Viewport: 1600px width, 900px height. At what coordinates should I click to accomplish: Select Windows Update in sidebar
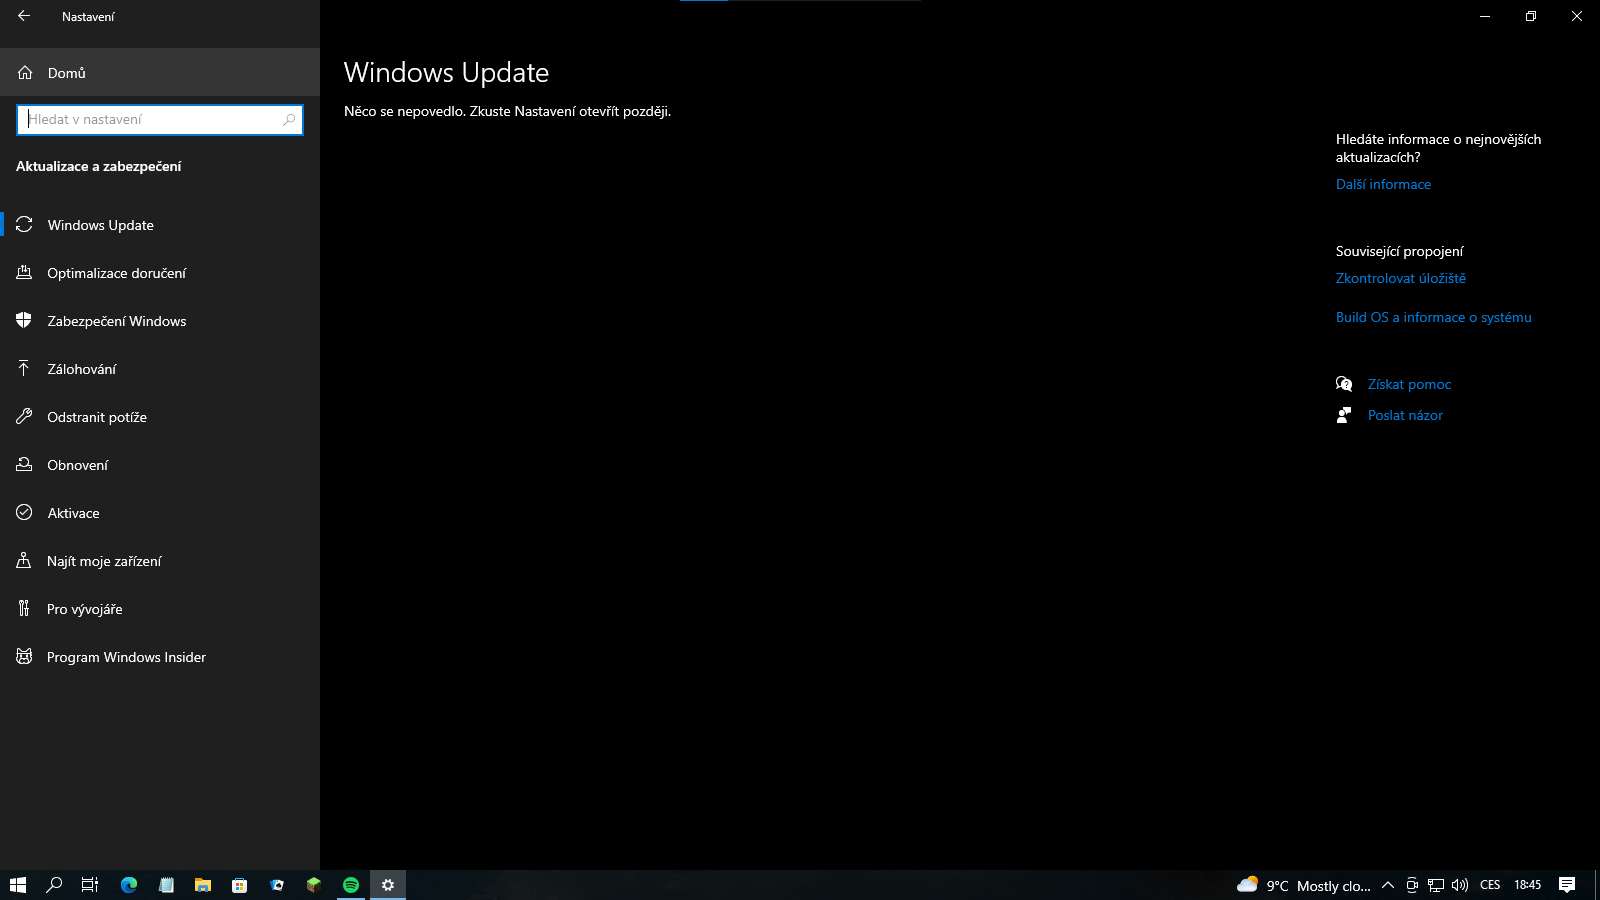click(x=100, y=225)
